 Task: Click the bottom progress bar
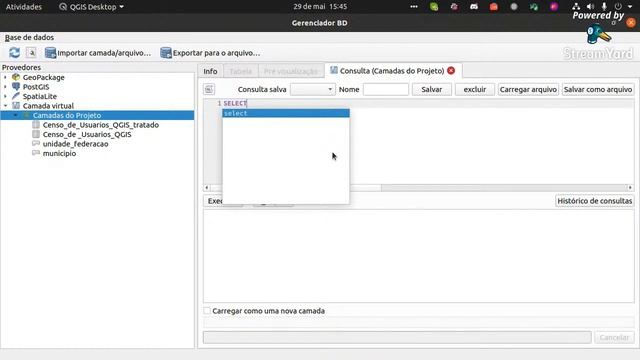pos(397,338)
